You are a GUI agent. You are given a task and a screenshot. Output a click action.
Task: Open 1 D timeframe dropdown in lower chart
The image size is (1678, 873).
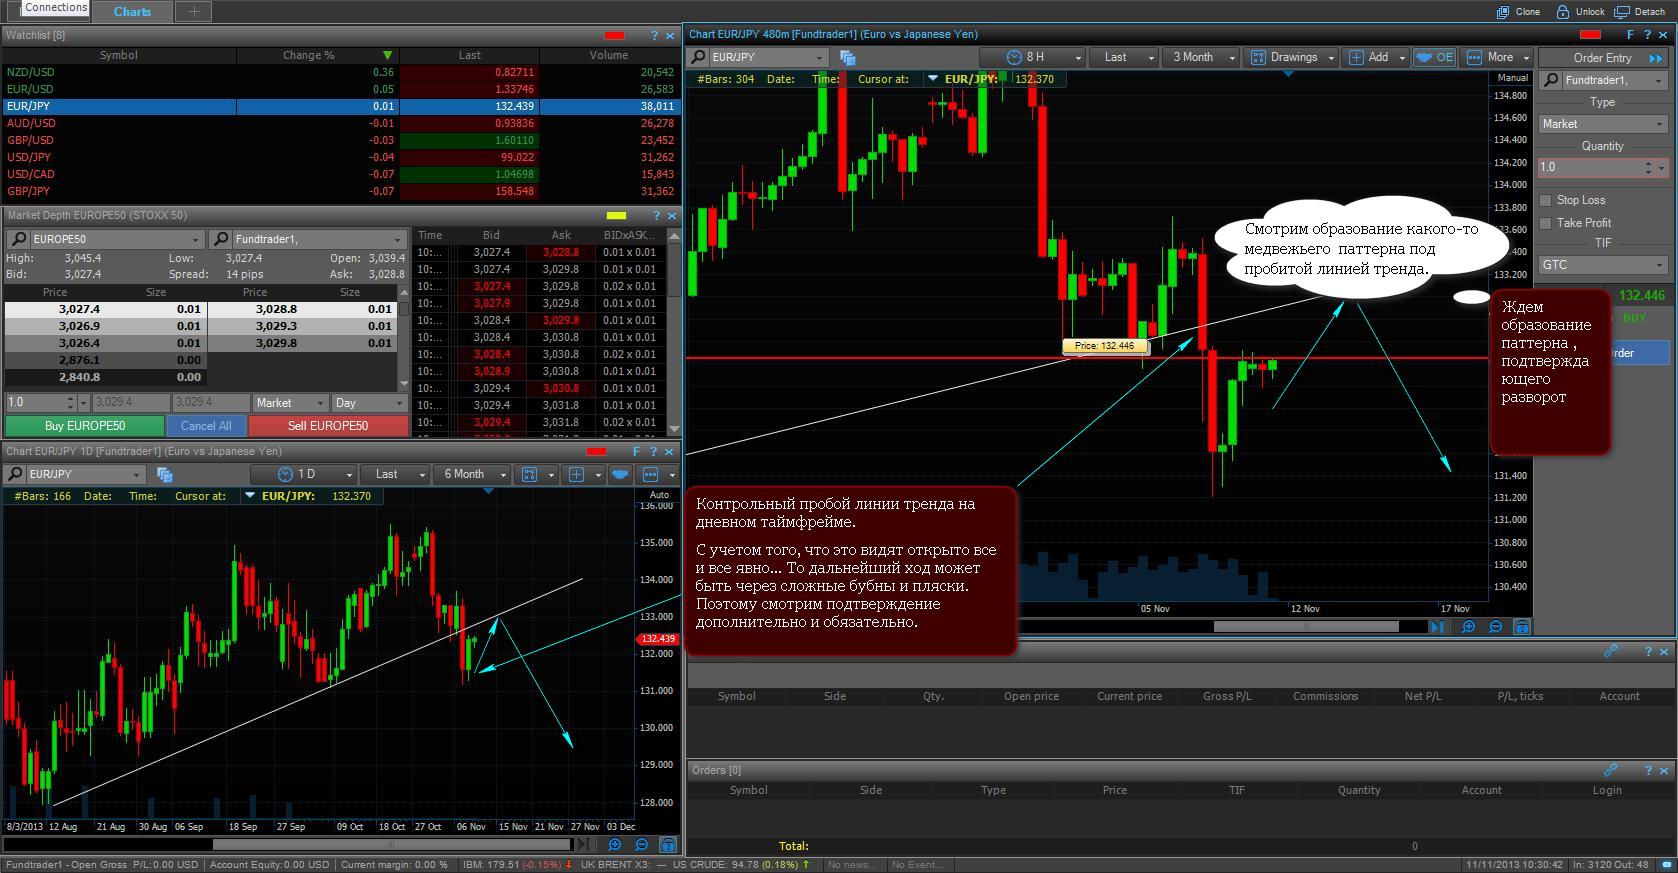303,474
